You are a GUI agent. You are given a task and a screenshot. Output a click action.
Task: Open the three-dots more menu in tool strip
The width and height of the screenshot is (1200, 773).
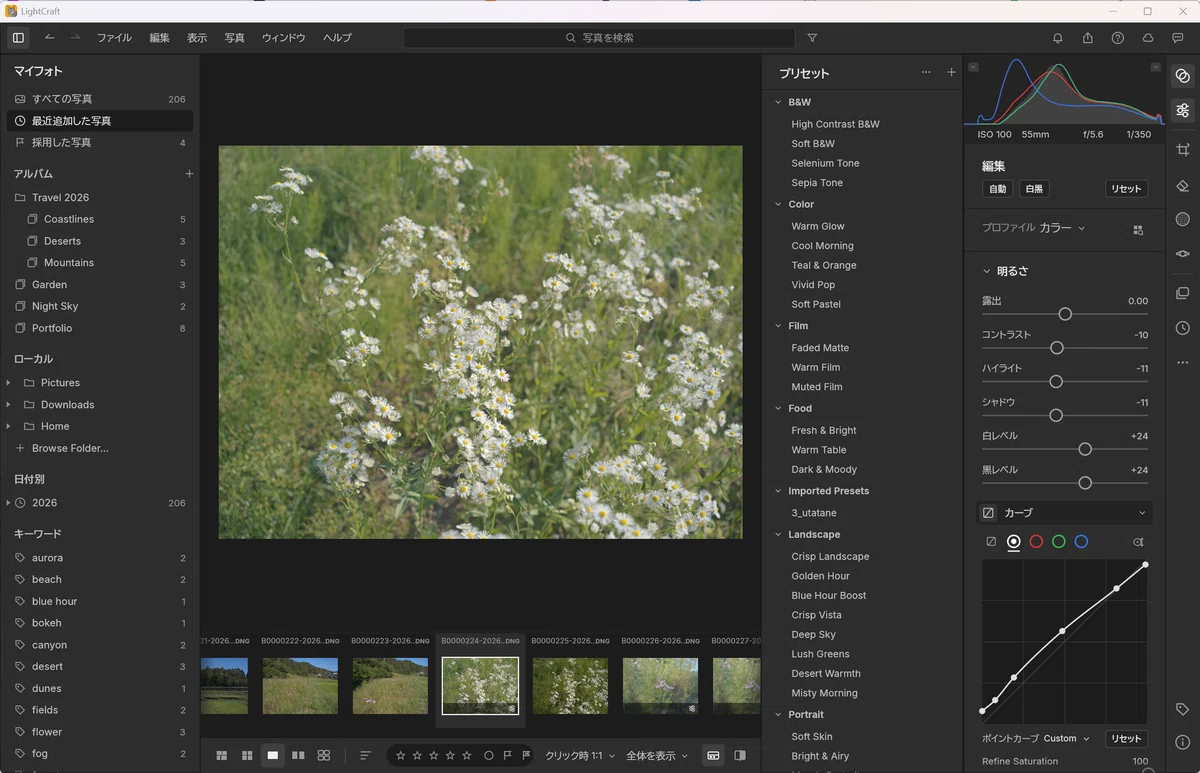pyautogui.click(x=1183, y=363)
